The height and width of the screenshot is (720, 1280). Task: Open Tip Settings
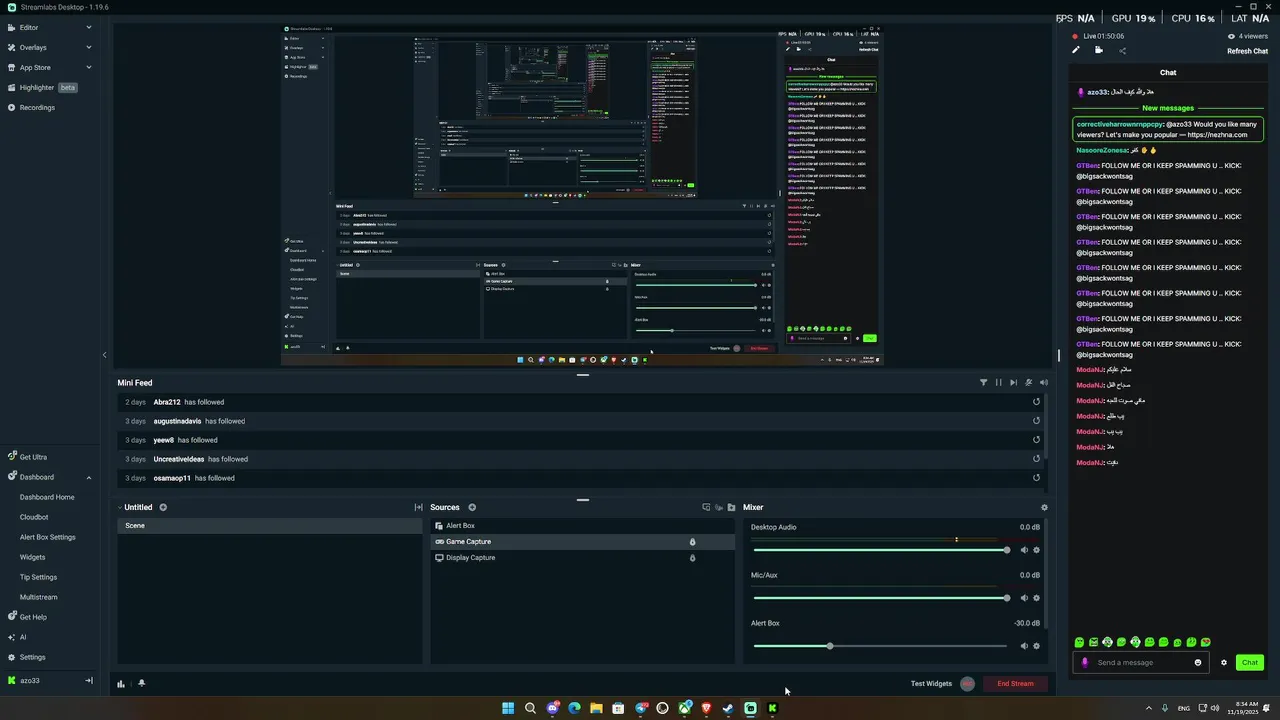(38, 577)
